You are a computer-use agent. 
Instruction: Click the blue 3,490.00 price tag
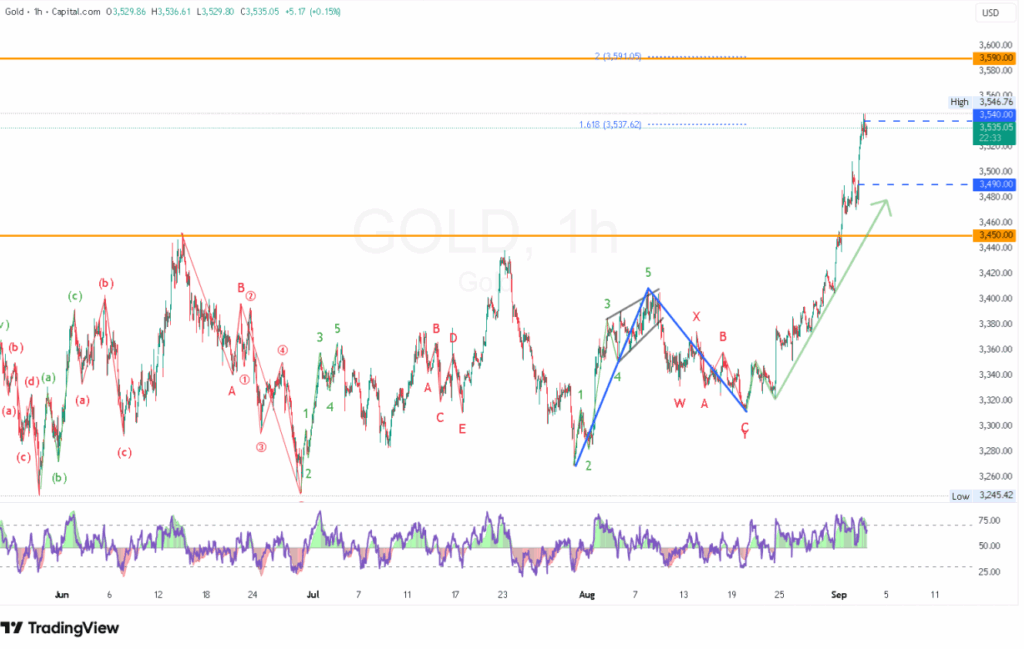995,184
